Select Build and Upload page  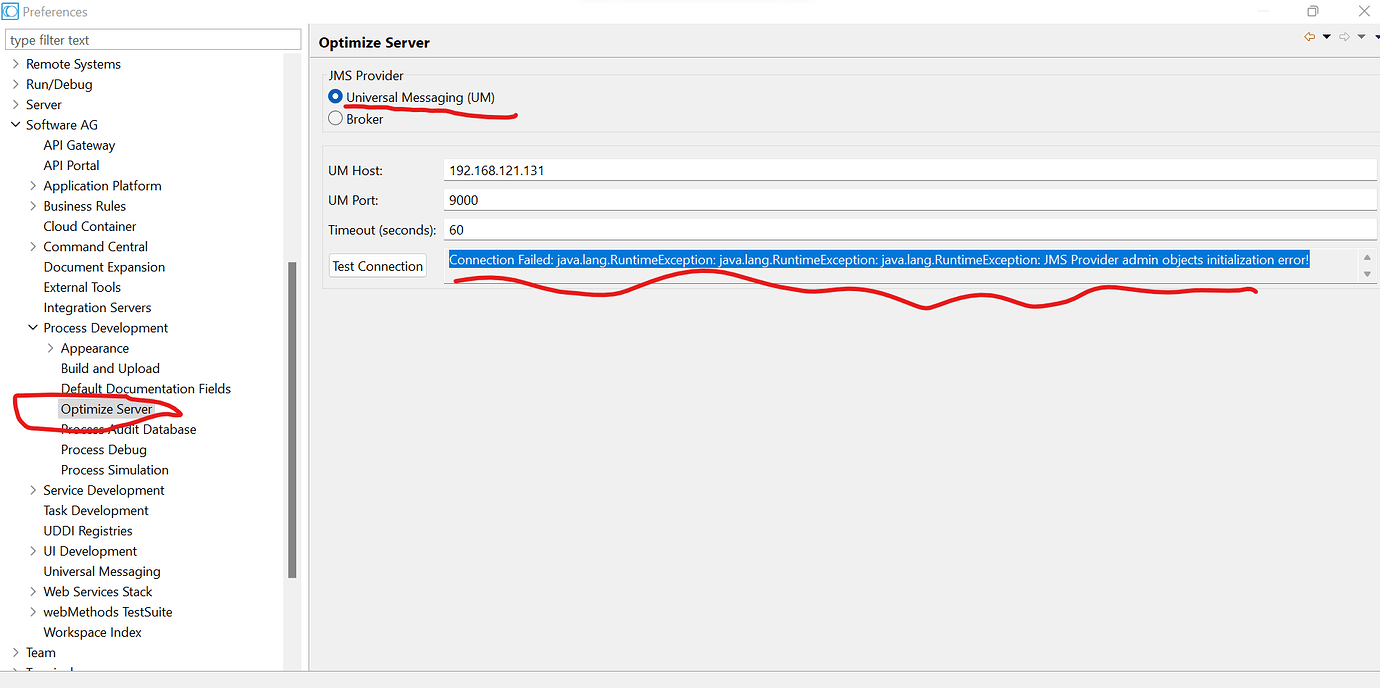(110, 368)
